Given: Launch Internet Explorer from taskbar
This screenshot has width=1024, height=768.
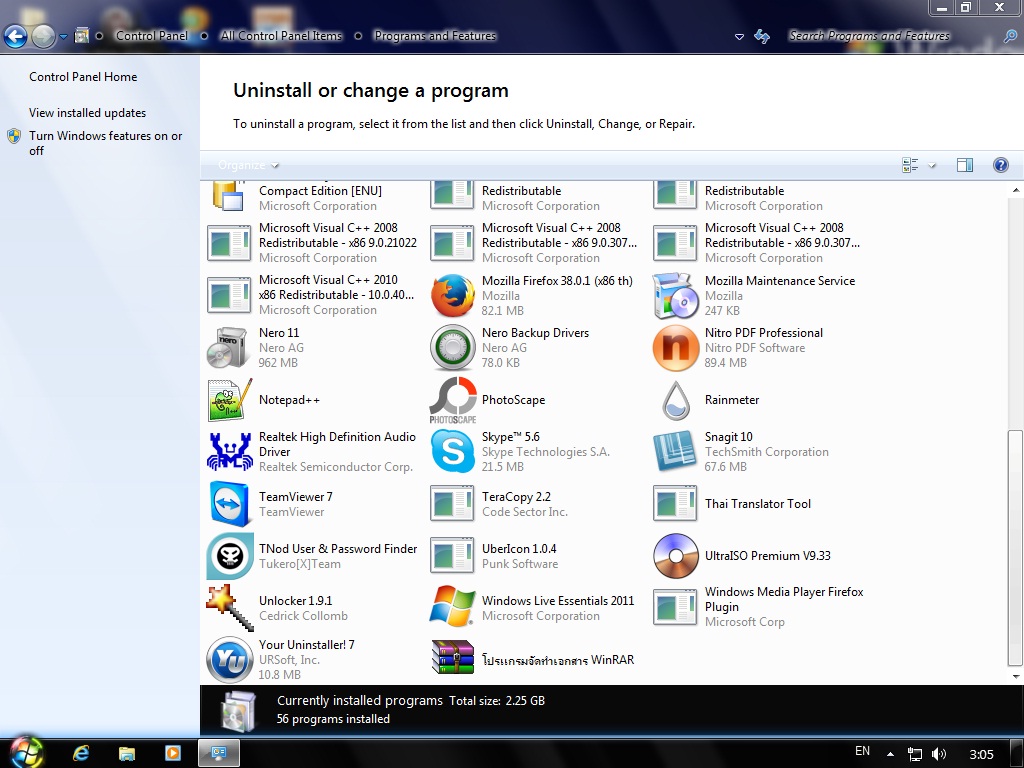Looking at the screenshot, I should tap(81, 753).
